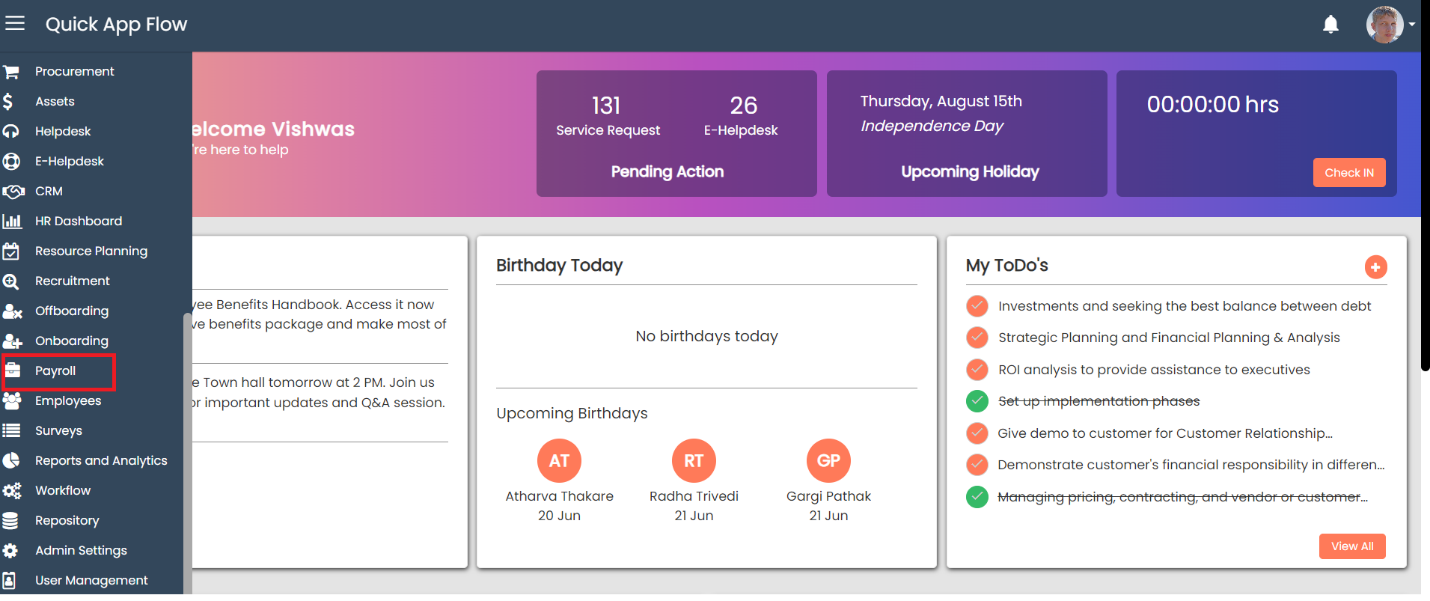Click the Procurement cart icon

point(11,72)
